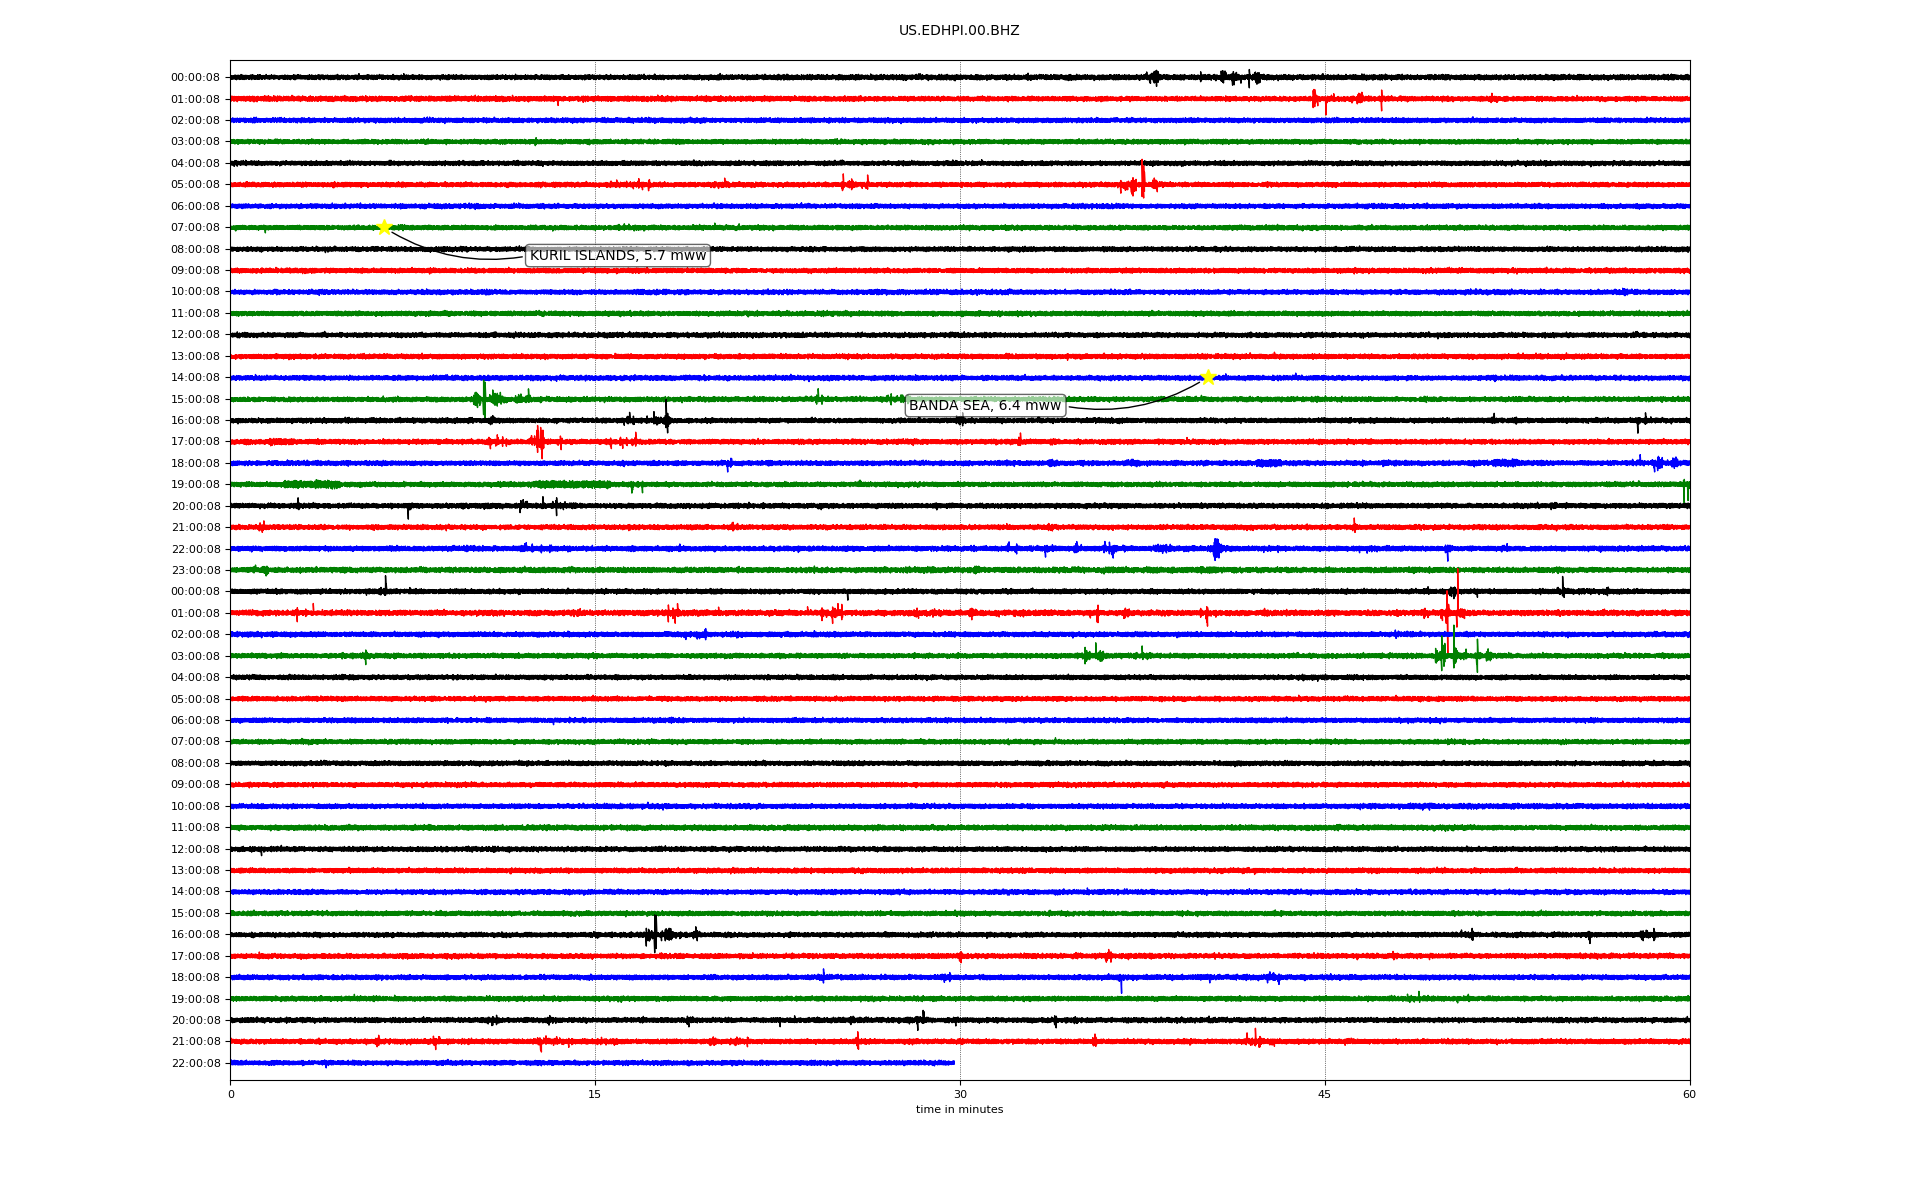Click the BANDA SEA, 6.4 mww label
This screenshot has height=1200, width=1920.
tap(984, 405)
